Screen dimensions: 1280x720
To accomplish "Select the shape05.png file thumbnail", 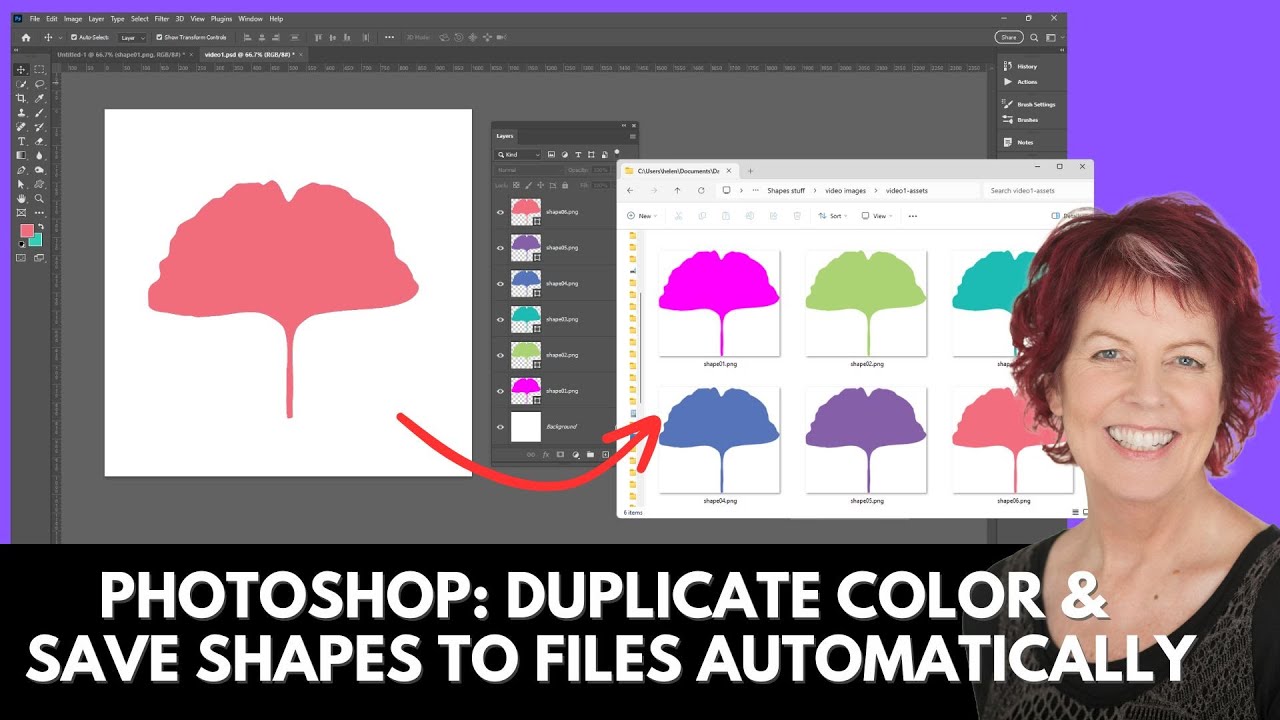I will pyautogui.click(x=866, y=440).
